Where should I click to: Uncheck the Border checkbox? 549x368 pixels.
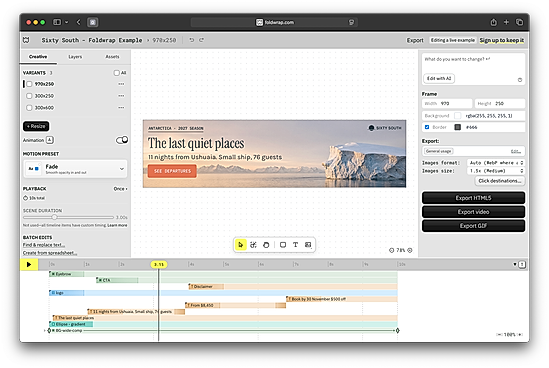[427, 127]
